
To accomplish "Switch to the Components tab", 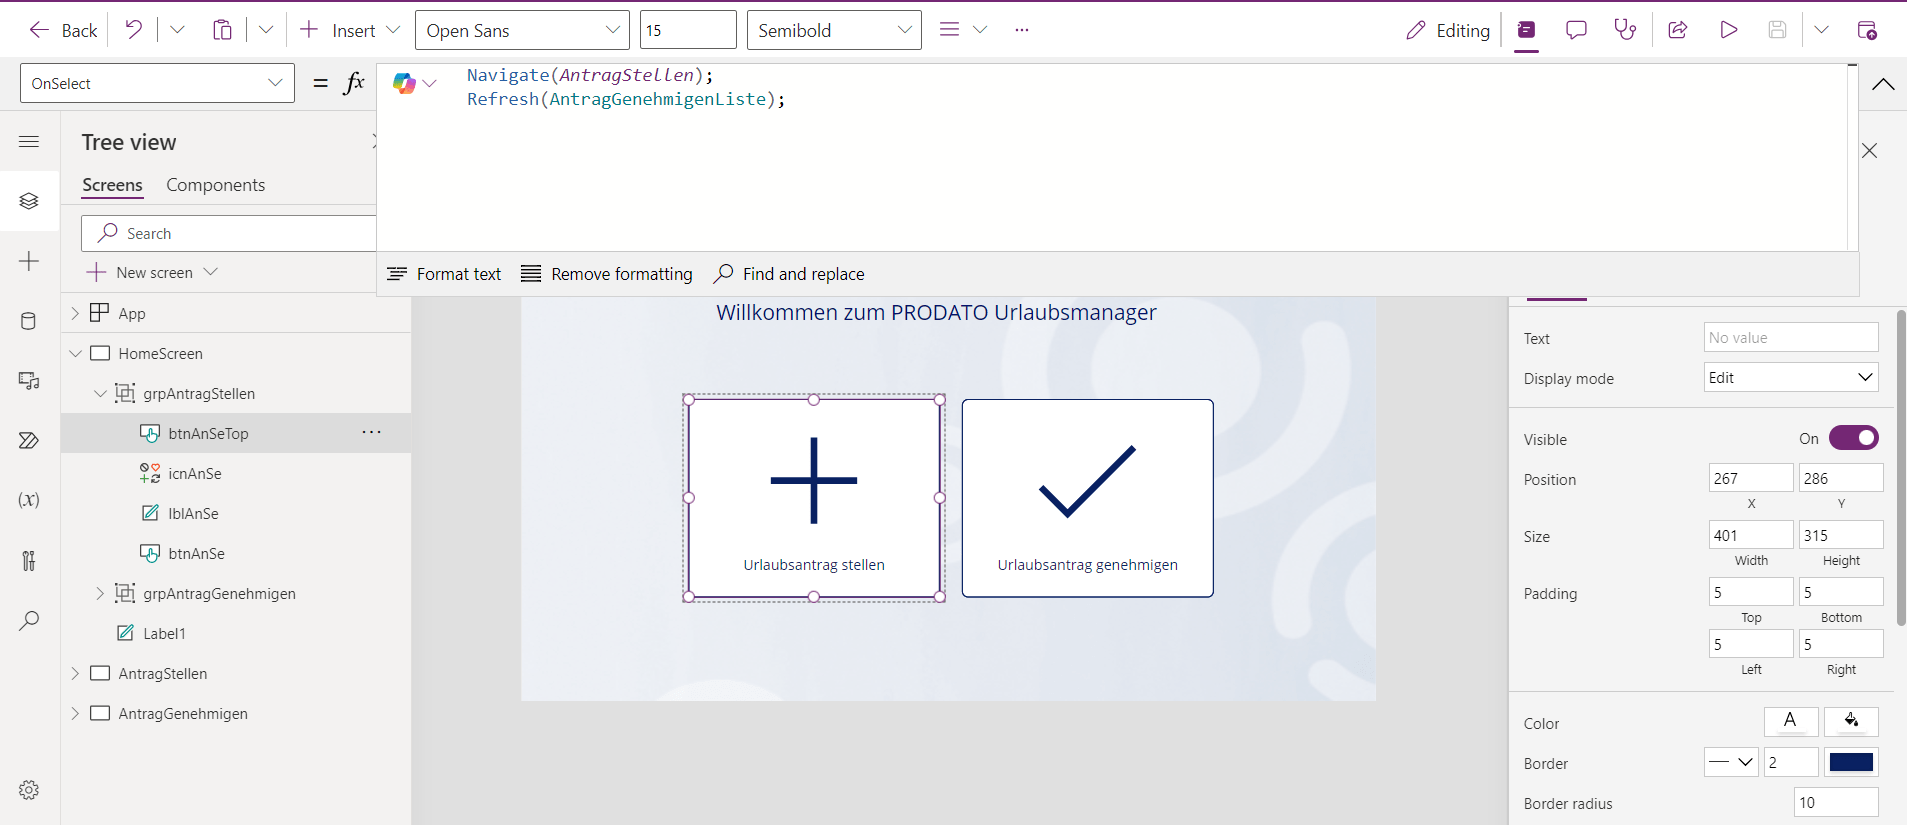I will [x=215, y=185].
